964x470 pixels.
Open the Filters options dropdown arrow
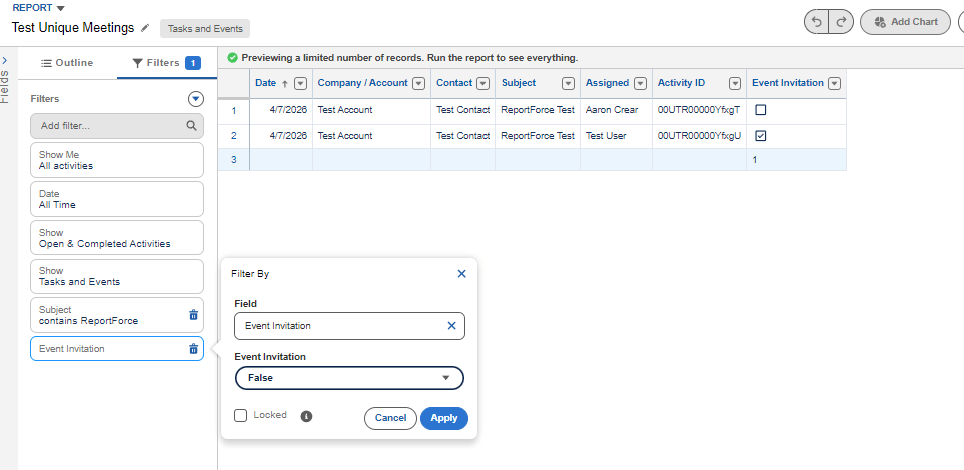coord(196,99)
